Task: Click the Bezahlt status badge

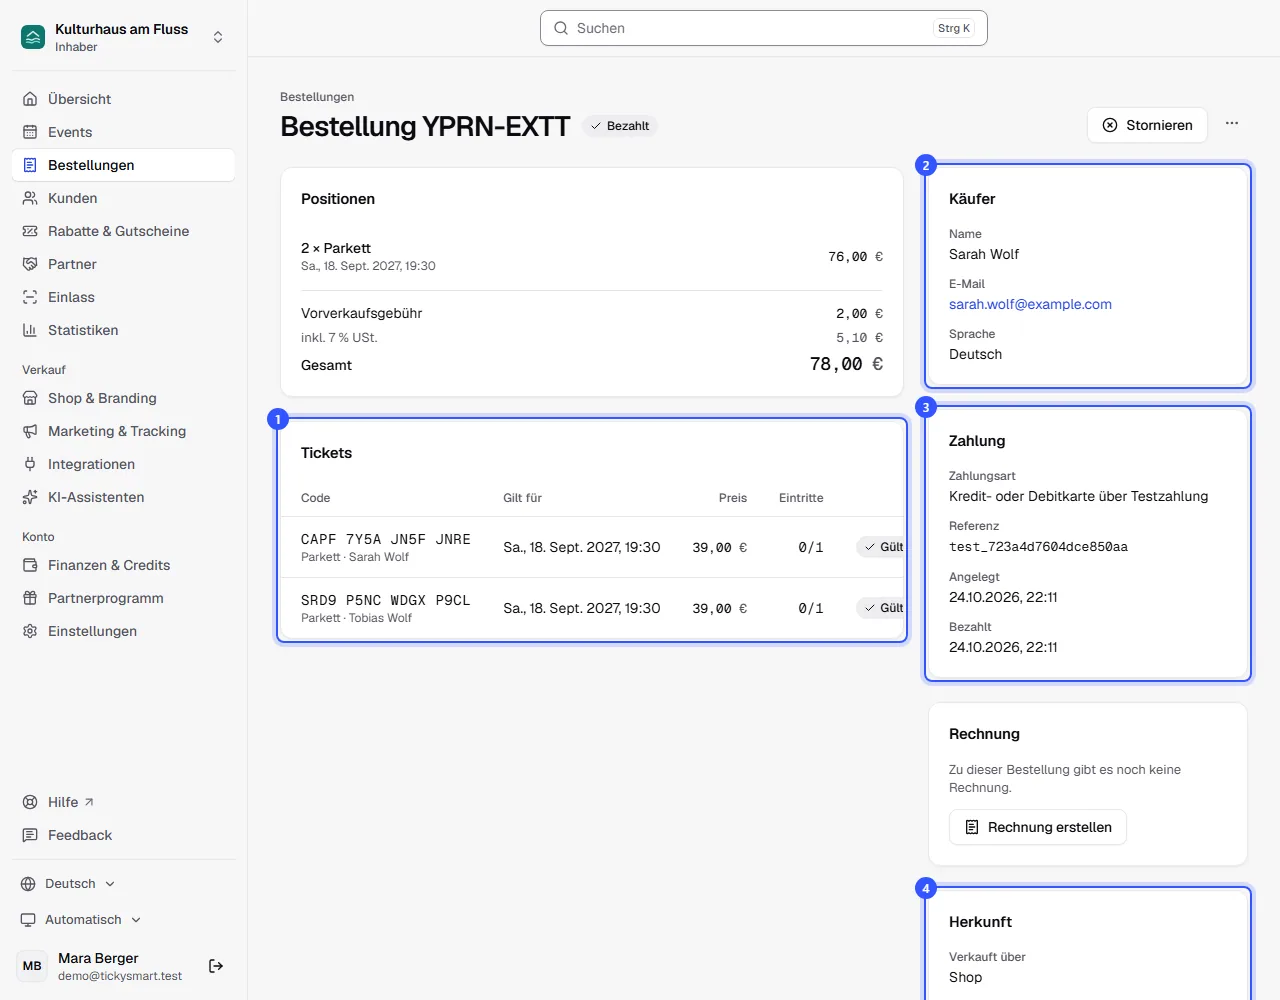Action: [620, 126]
